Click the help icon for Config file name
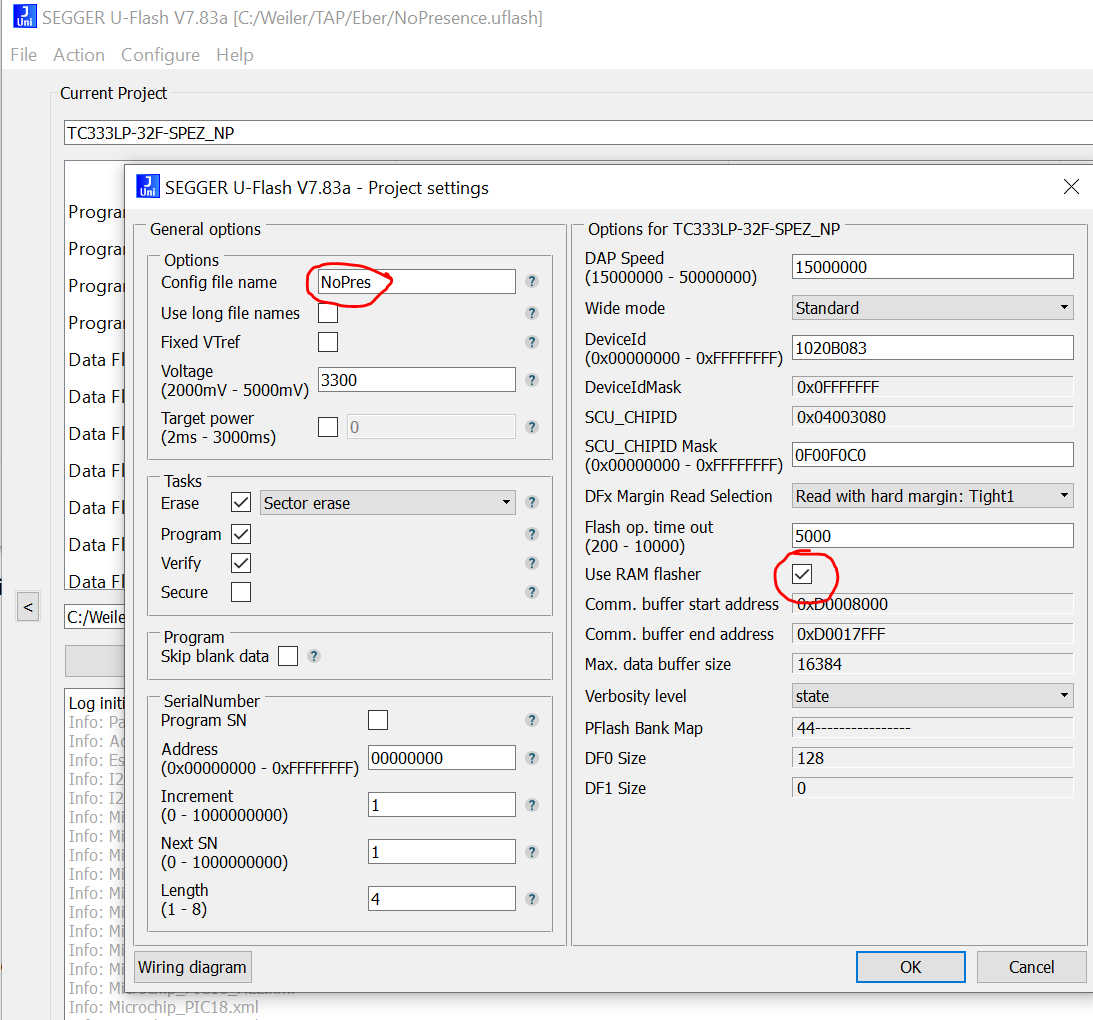This screenshot has width=1093, height=1020. pyautogui.click(x=532, y=281)
